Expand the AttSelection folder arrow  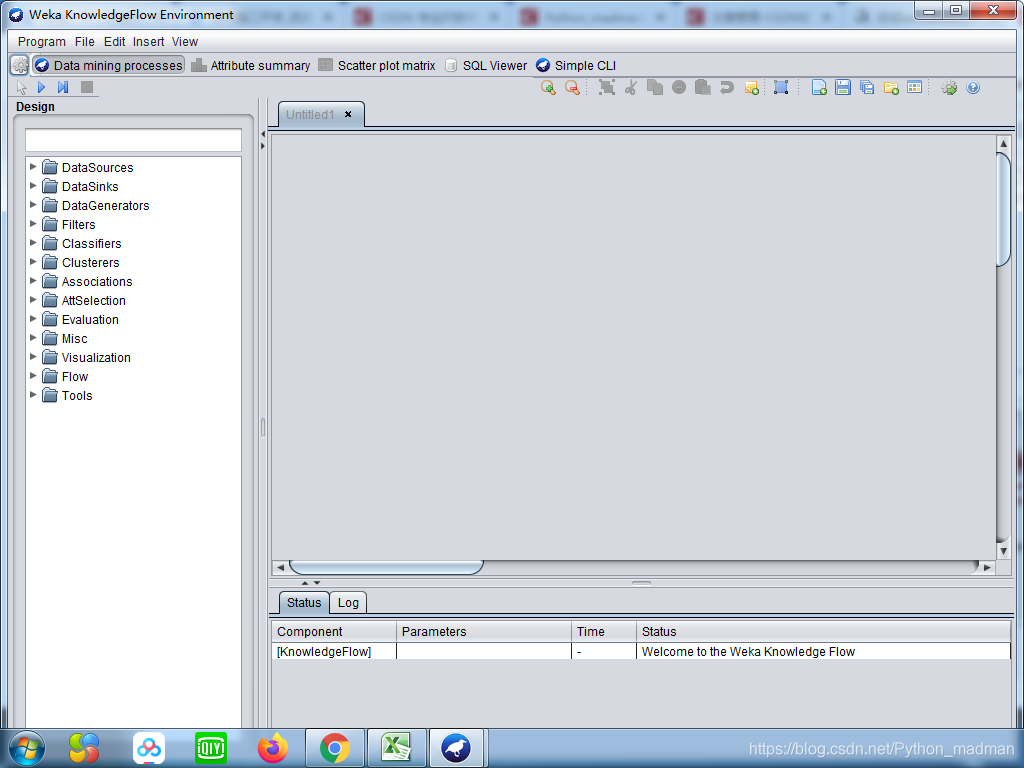tap(33, 299)
